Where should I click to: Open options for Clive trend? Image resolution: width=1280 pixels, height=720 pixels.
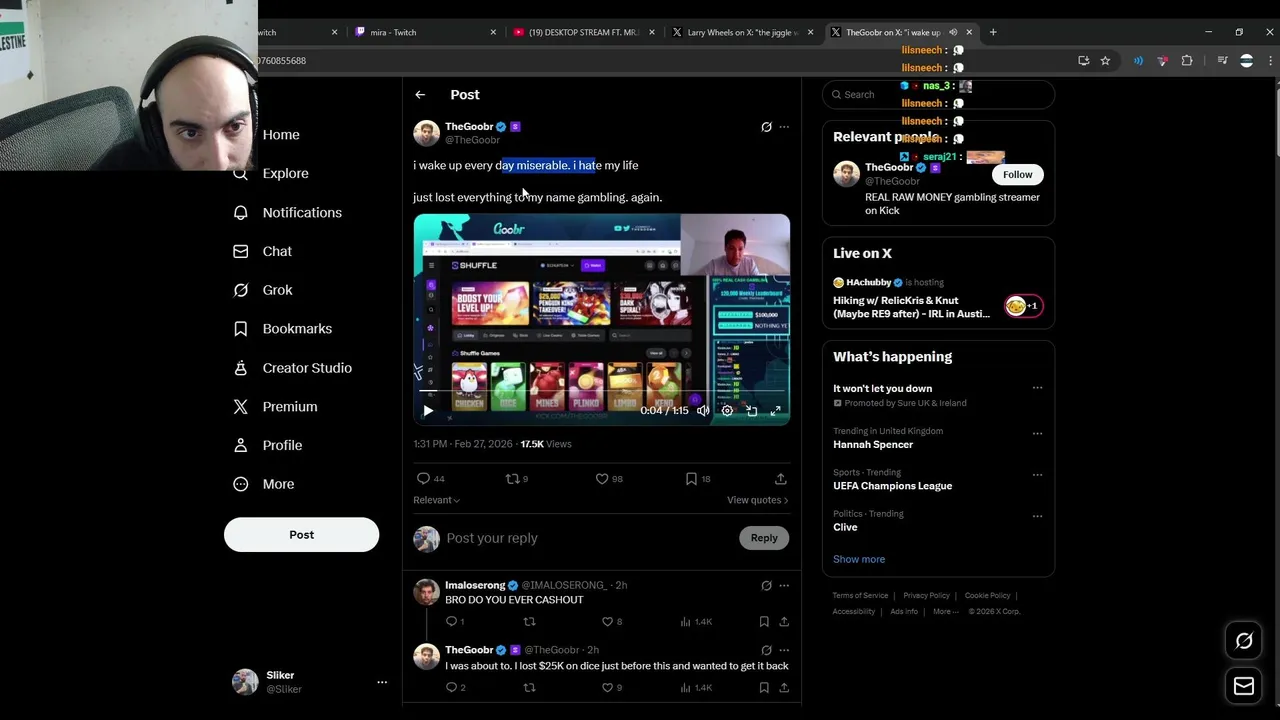(x=1037, y=516)
